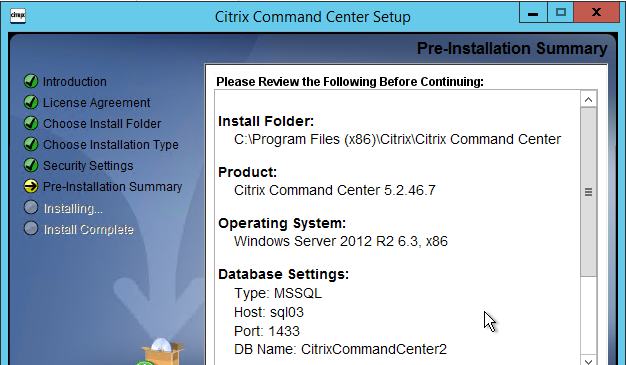Viewport: 626px width, 365px height.
Task: Select the Security Settings step label
Action: (x=88, y=165)
